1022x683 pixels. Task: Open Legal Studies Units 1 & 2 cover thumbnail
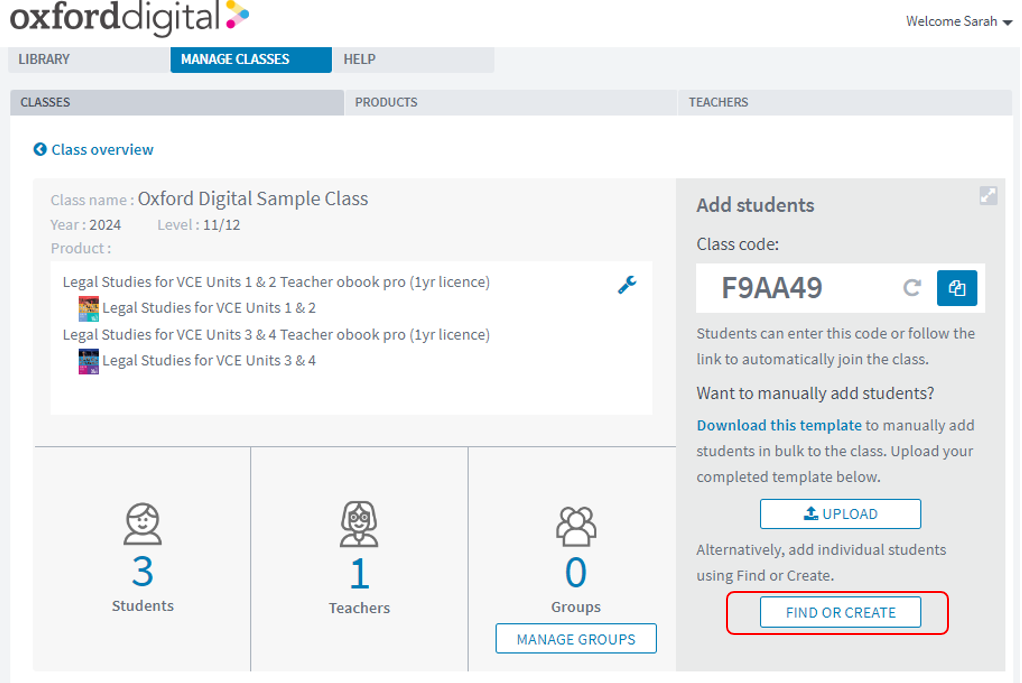click(89, 308)
